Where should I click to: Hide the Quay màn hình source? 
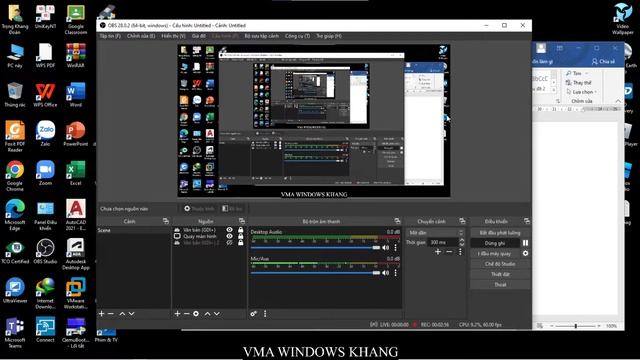point(230,236)
